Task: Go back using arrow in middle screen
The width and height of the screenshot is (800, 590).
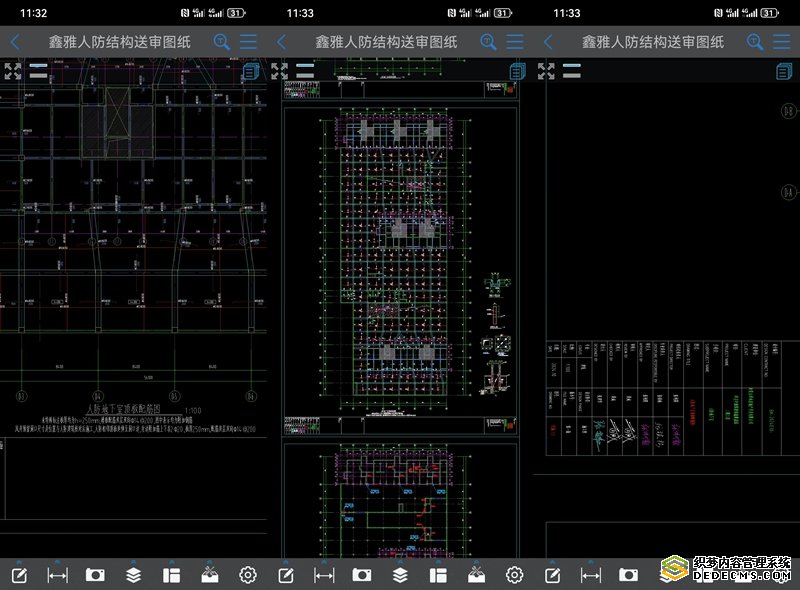Action: coord(281,42)
